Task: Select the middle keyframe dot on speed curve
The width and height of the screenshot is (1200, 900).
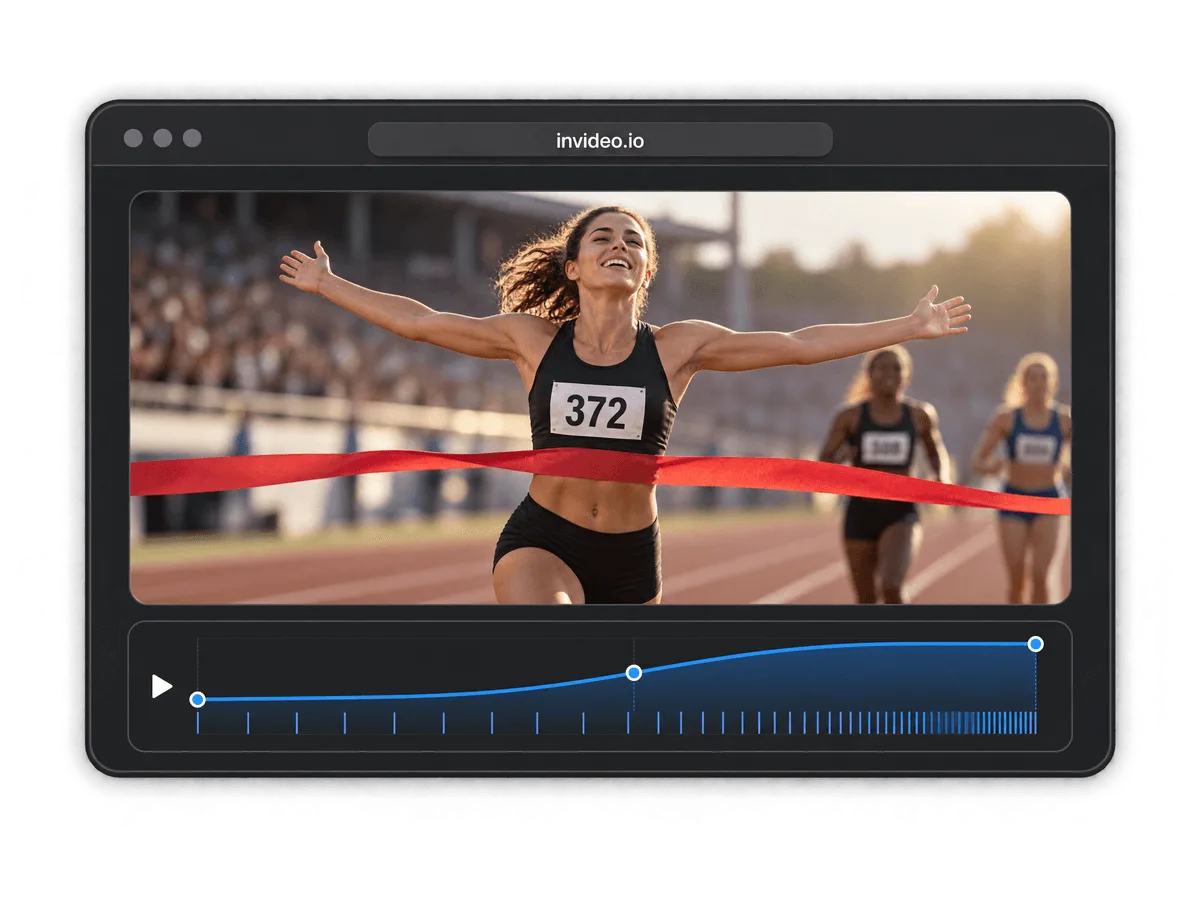Action: click(x=633, y=673)
